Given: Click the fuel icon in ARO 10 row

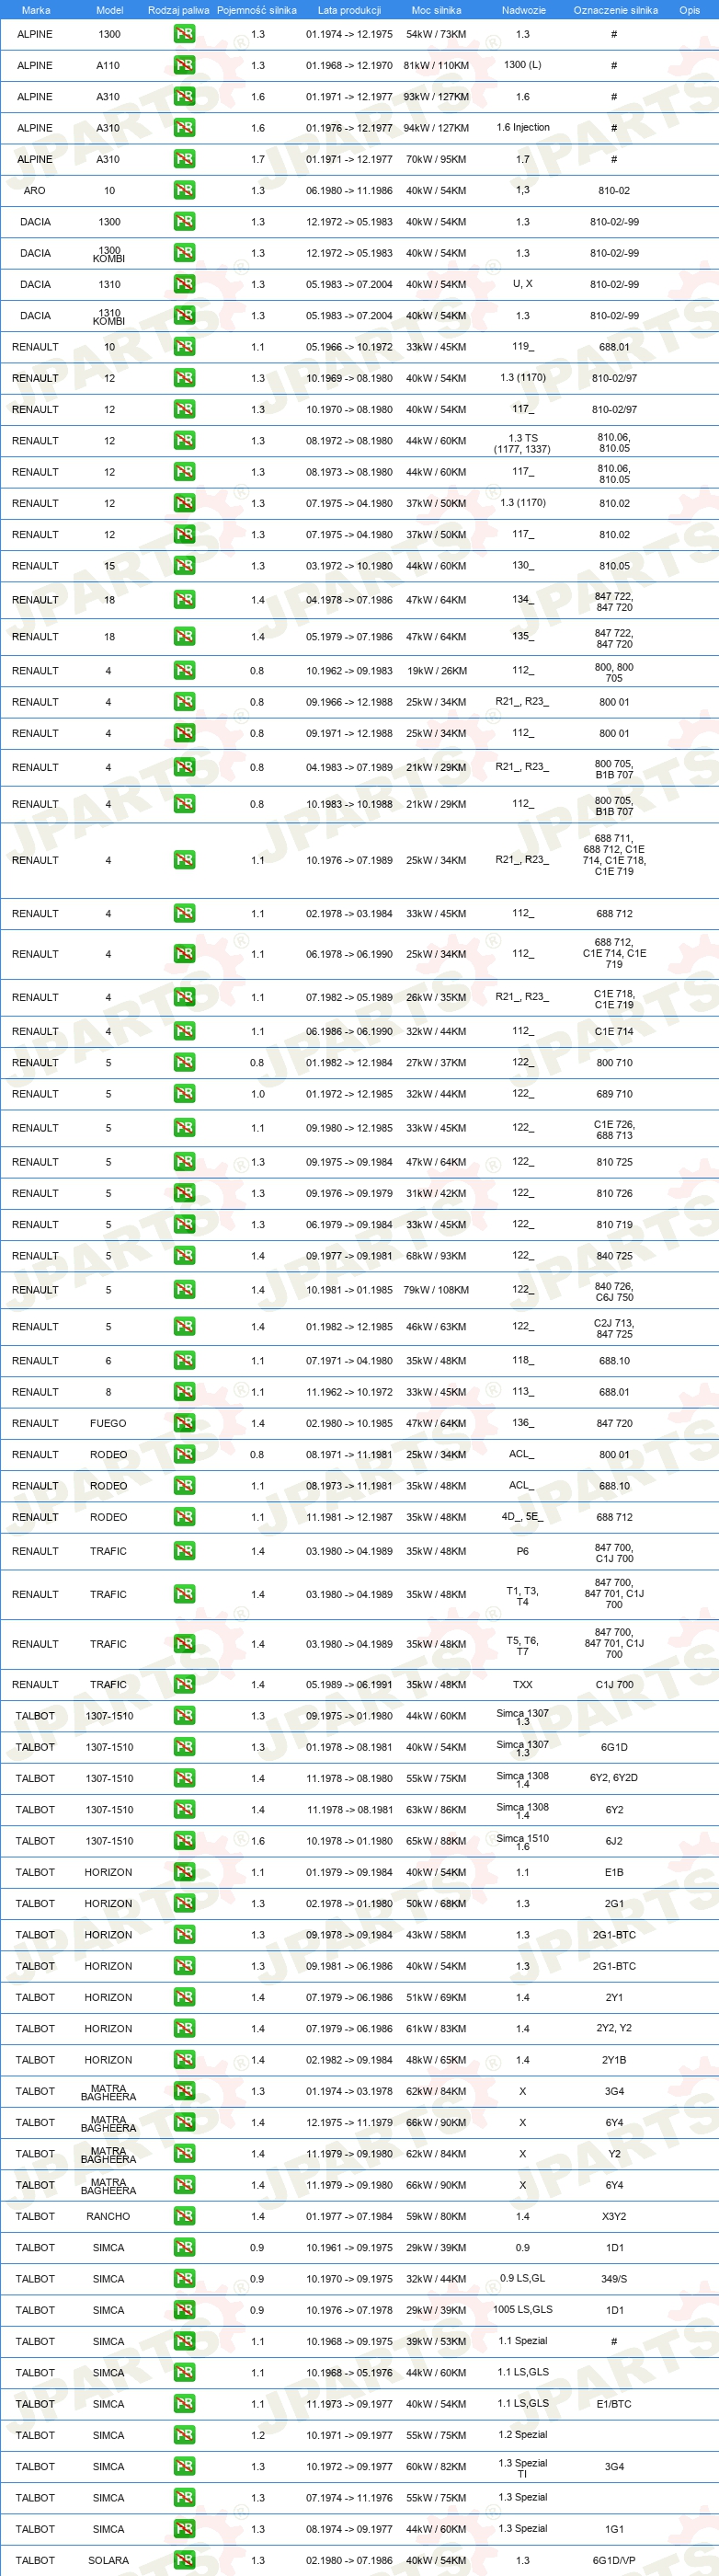Looking at the screenshot, I should [x=184, y=190].
